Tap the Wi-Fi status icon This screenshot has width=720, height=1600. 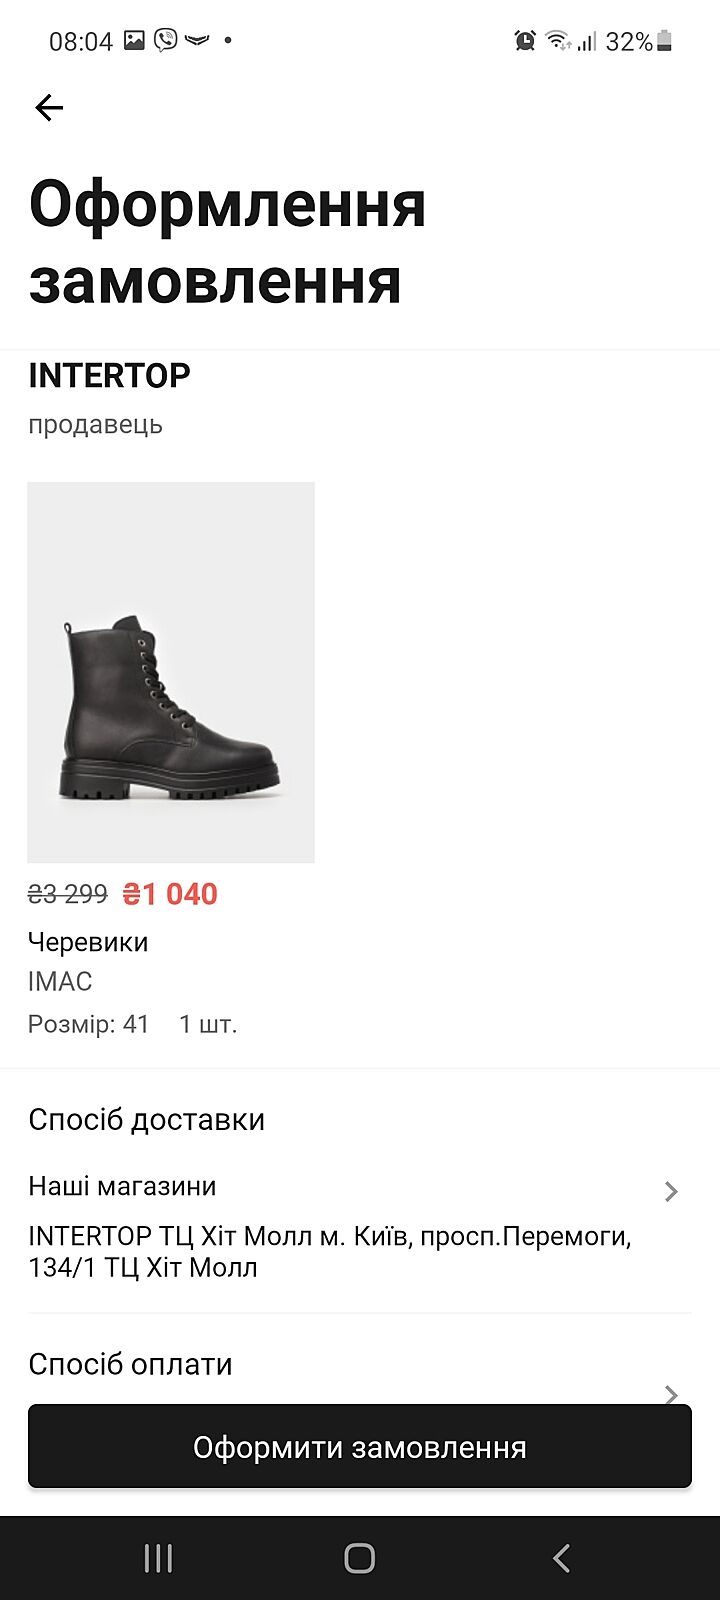pos(558,41)
